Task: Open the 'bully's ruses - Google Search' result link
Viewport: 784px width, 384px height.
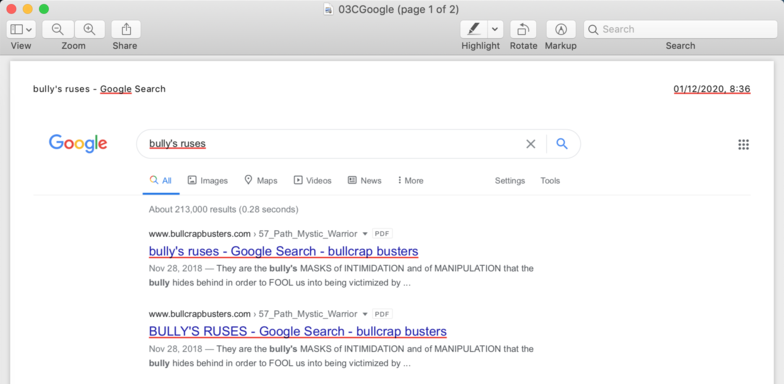Action: [x=284, y=251]
